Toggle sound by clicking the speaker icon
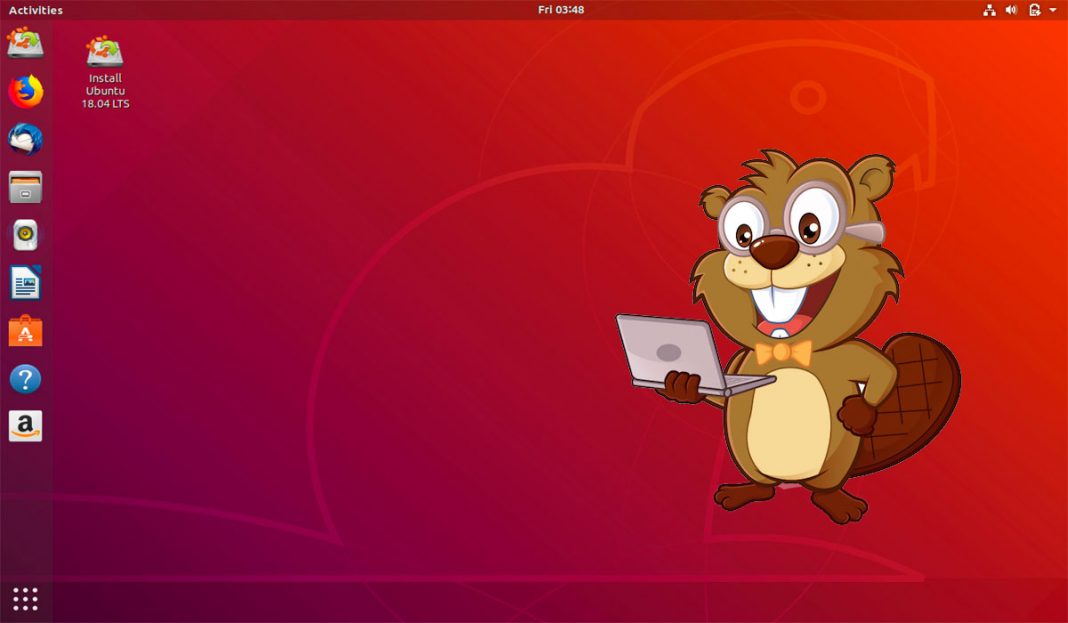This screenshot has width=1068, height=623. 1011,9
